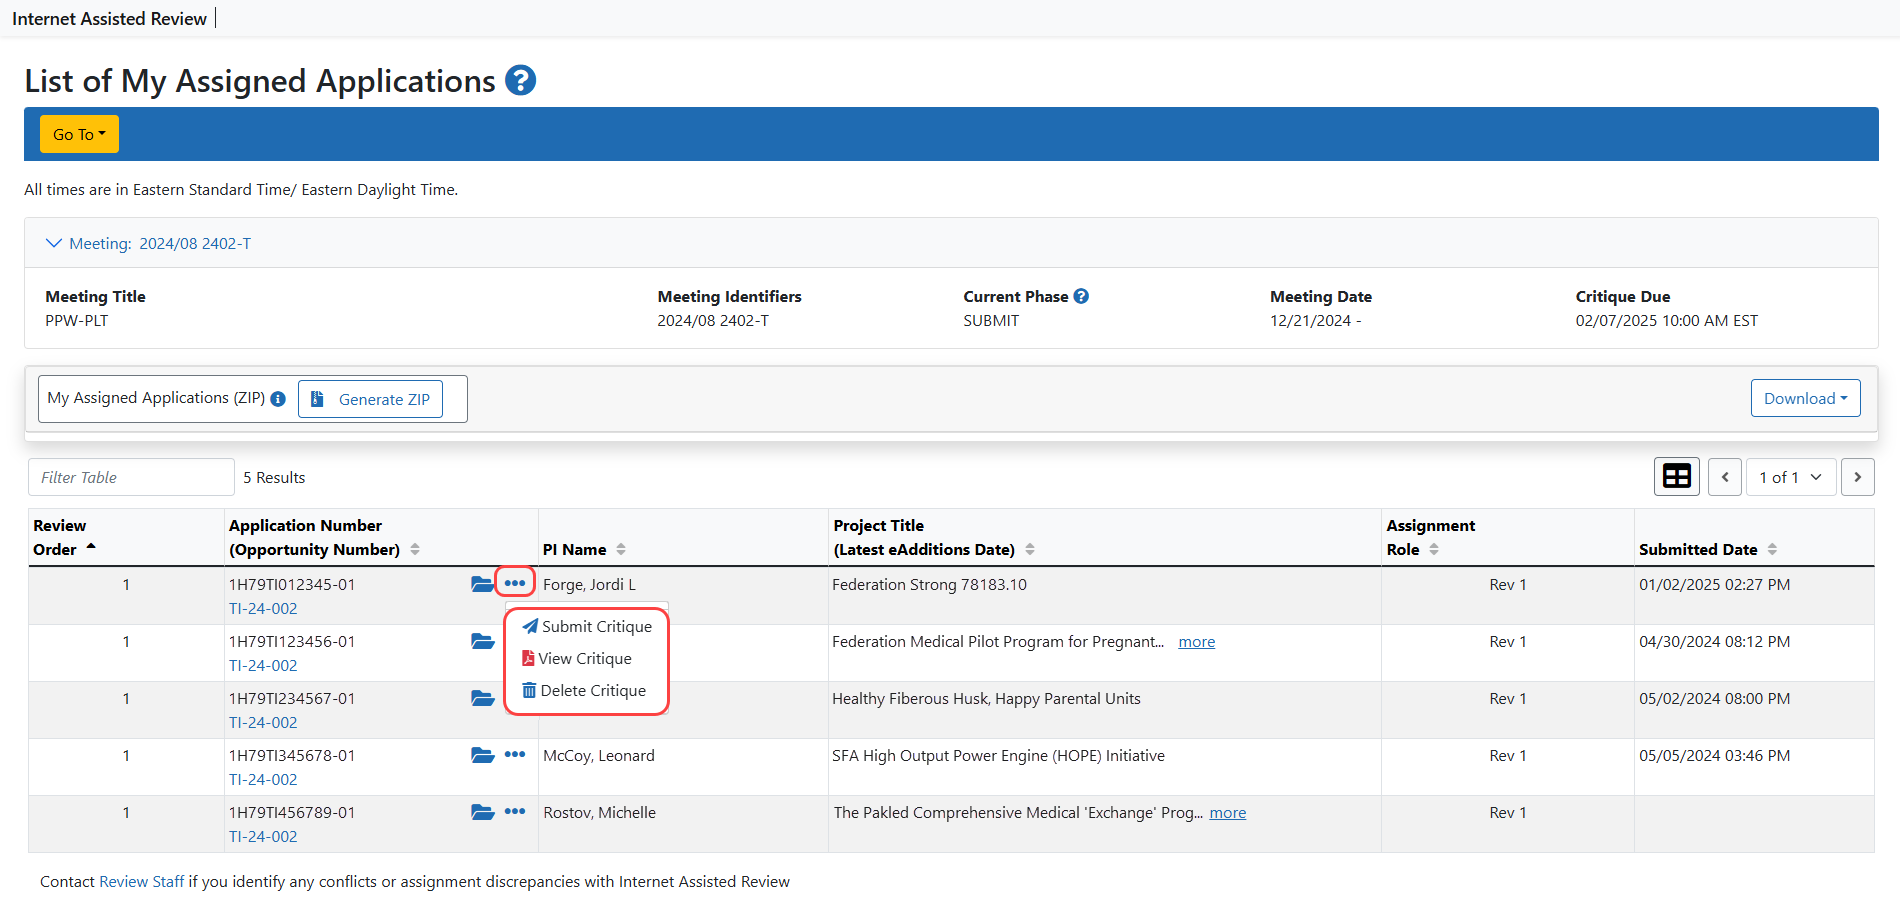This screenshot has width=1900, height=918.
Task: Open folder icon for 1H79TI012345-01
Action: click(483, 584)
